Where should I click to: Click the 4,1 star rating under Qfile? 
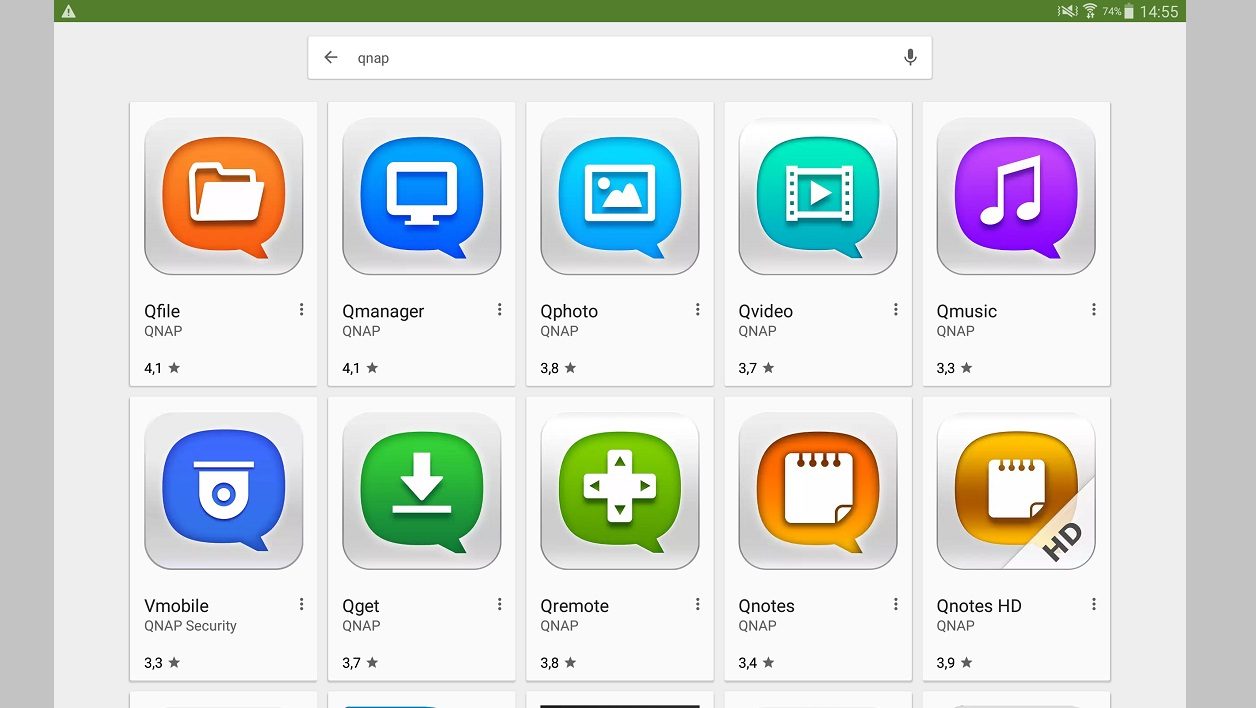pos(162,368)
